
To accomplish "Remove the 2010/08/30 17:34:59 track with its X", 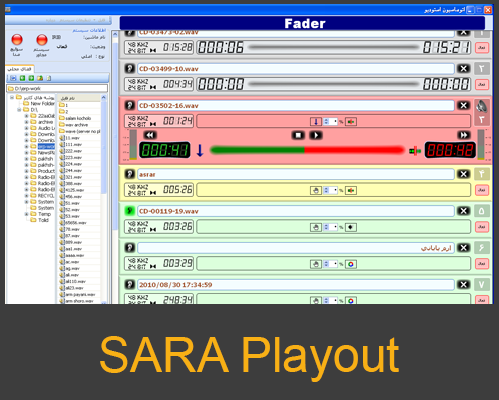I will (463, 284).
